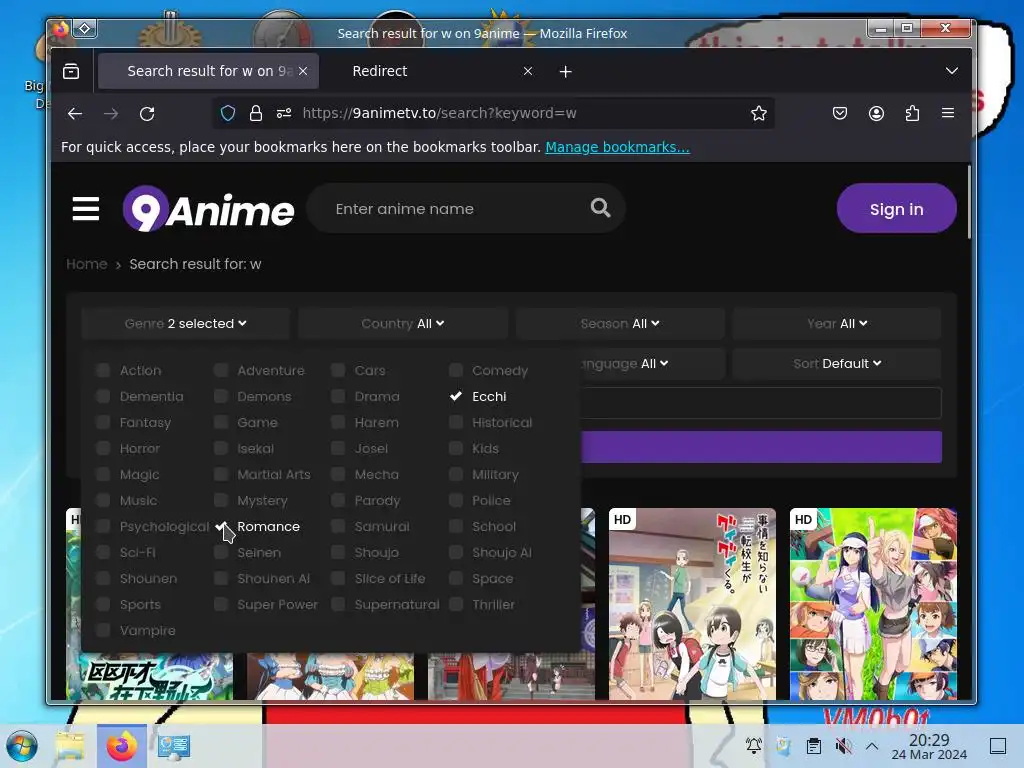
Task: Open the Firefox application menu
Action: pos(948,113)
